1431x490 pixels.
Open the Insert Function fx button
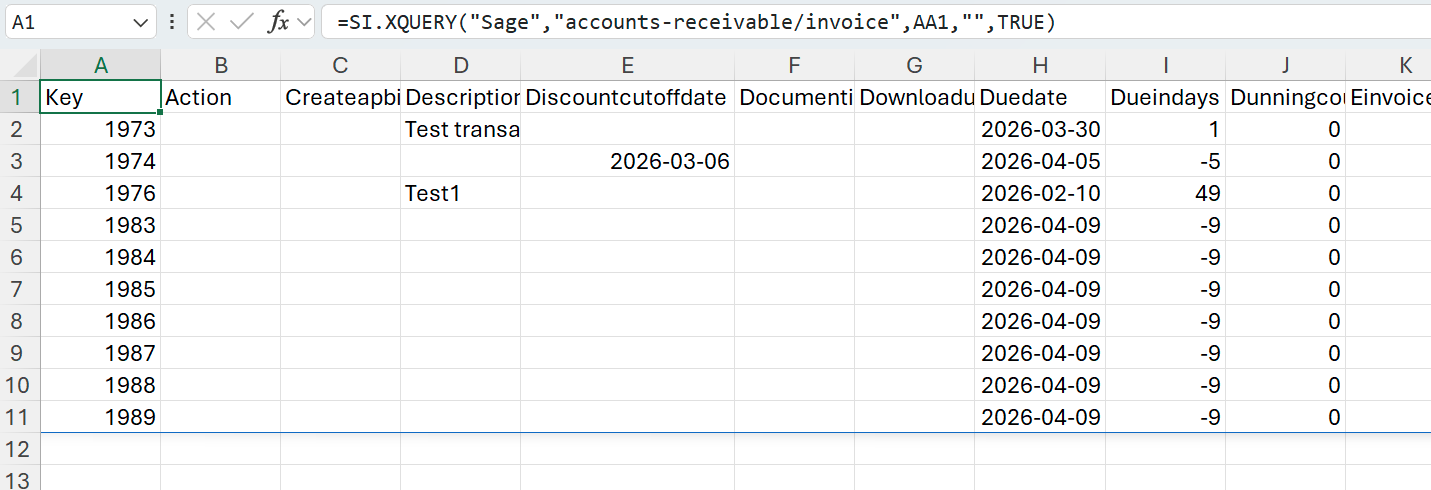[x=278, y=22]
